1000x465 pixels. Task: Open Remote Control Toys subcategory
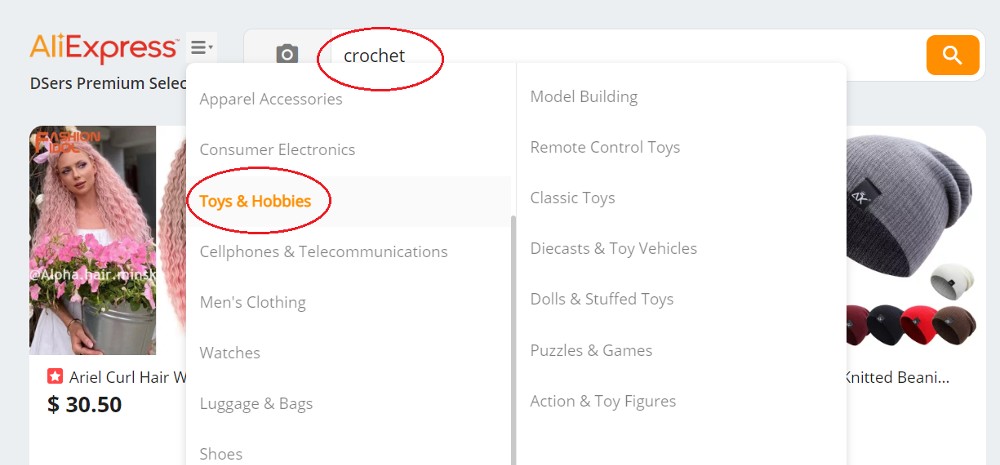(x=605, y=147)
